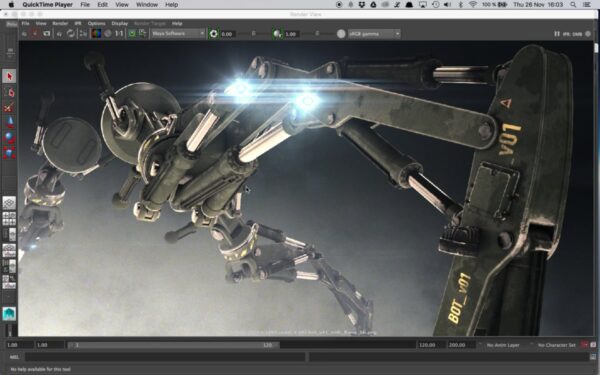Open the Apple menu
This screenshot has height=375, width=600.
11,5
